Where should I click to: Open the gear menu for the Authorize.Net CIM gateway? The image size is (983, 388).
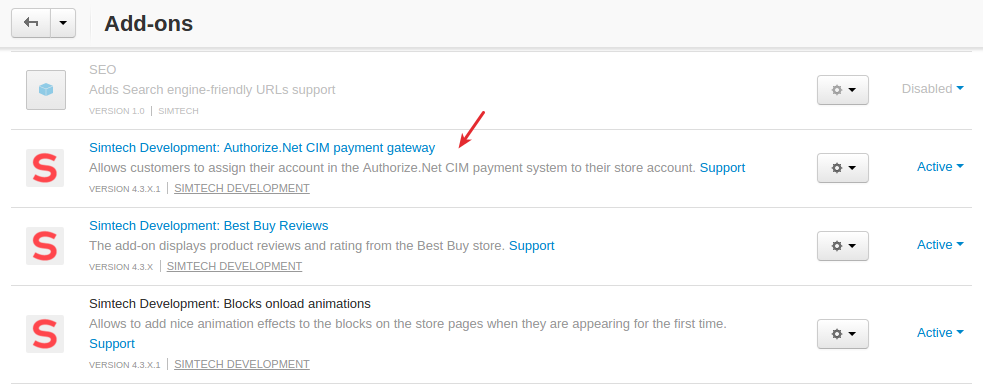point(843,168)
